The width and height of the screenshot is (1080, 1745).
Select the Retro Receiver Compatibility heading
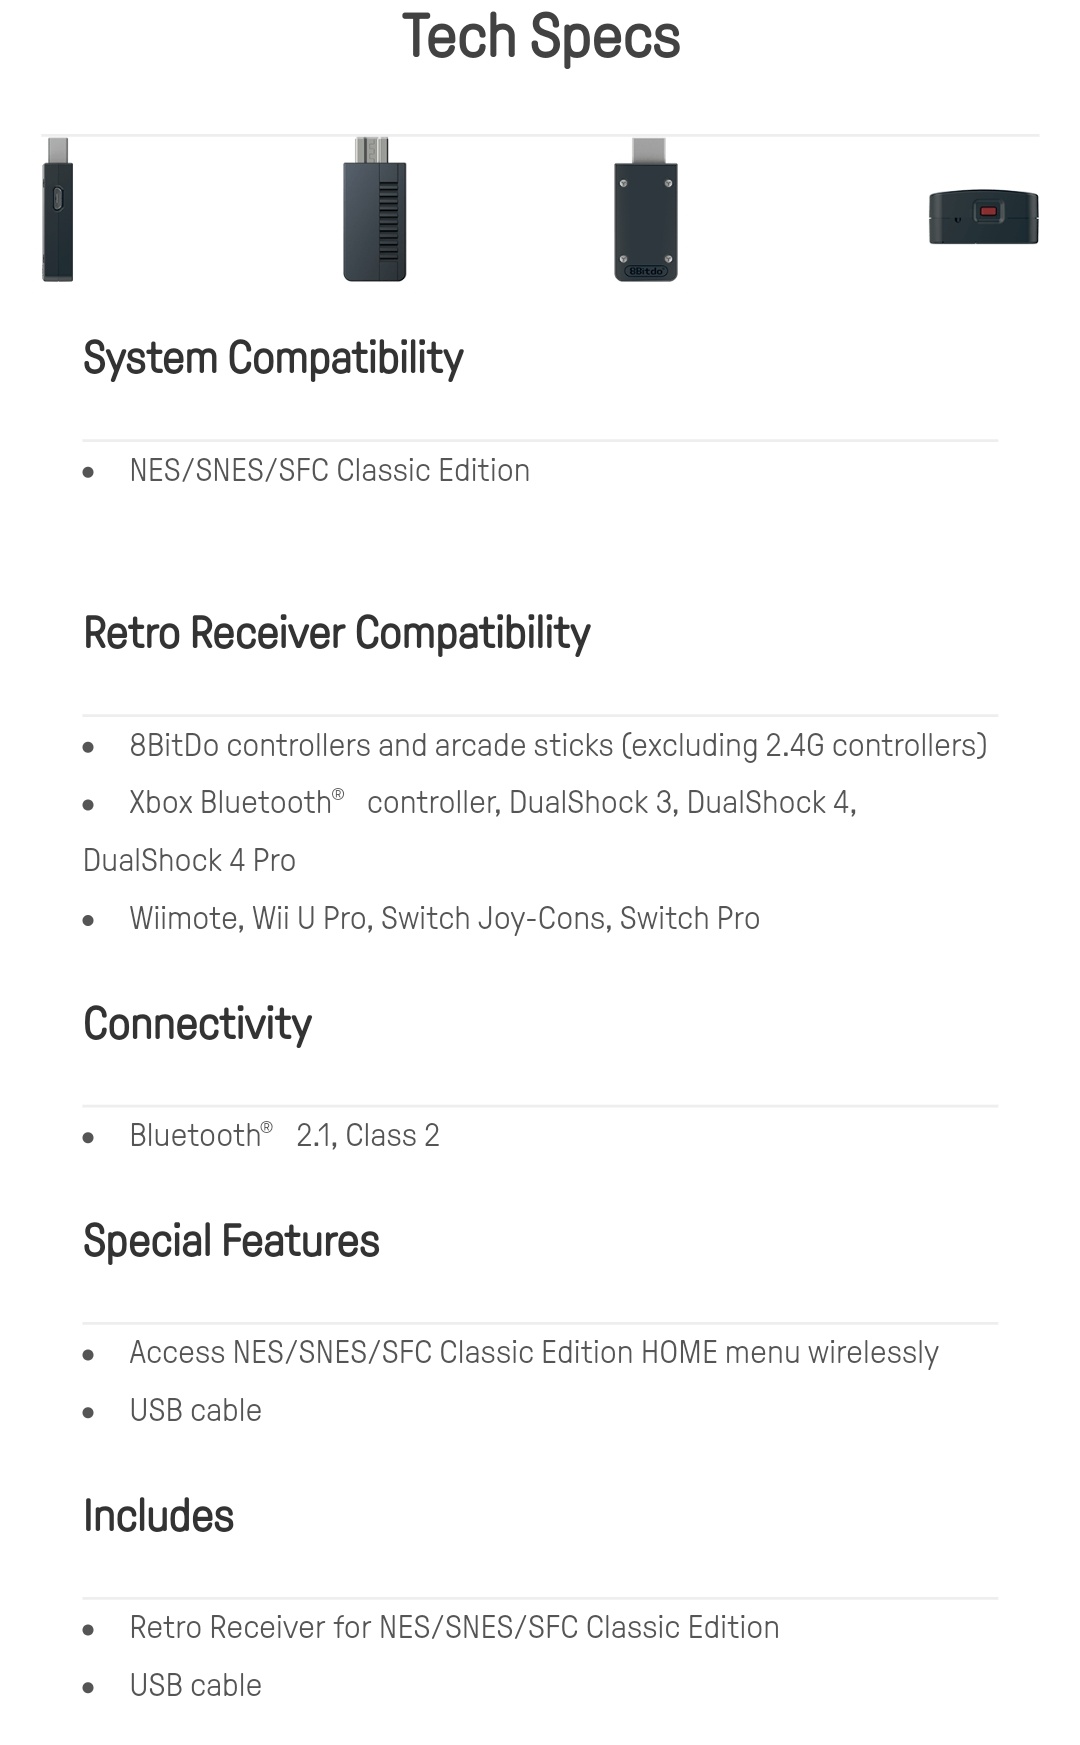click(337, 634)
